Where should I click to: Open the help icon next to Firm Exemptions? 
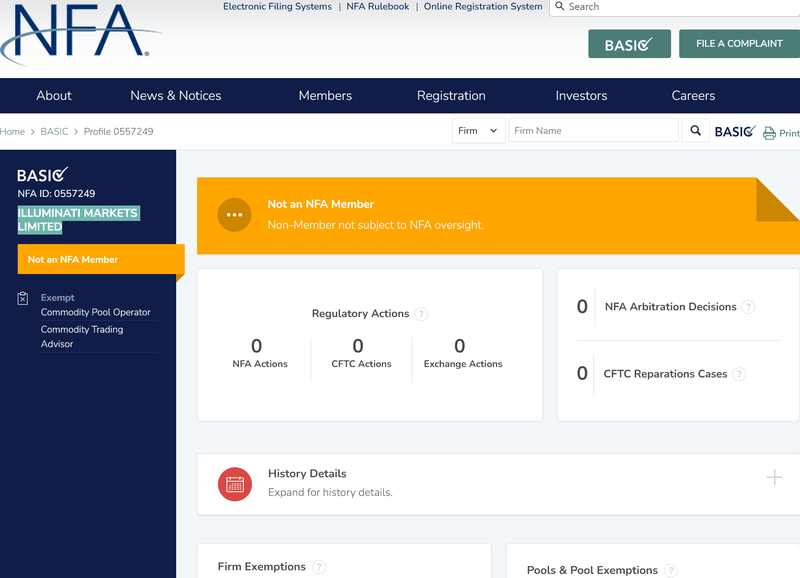point(319,567)
